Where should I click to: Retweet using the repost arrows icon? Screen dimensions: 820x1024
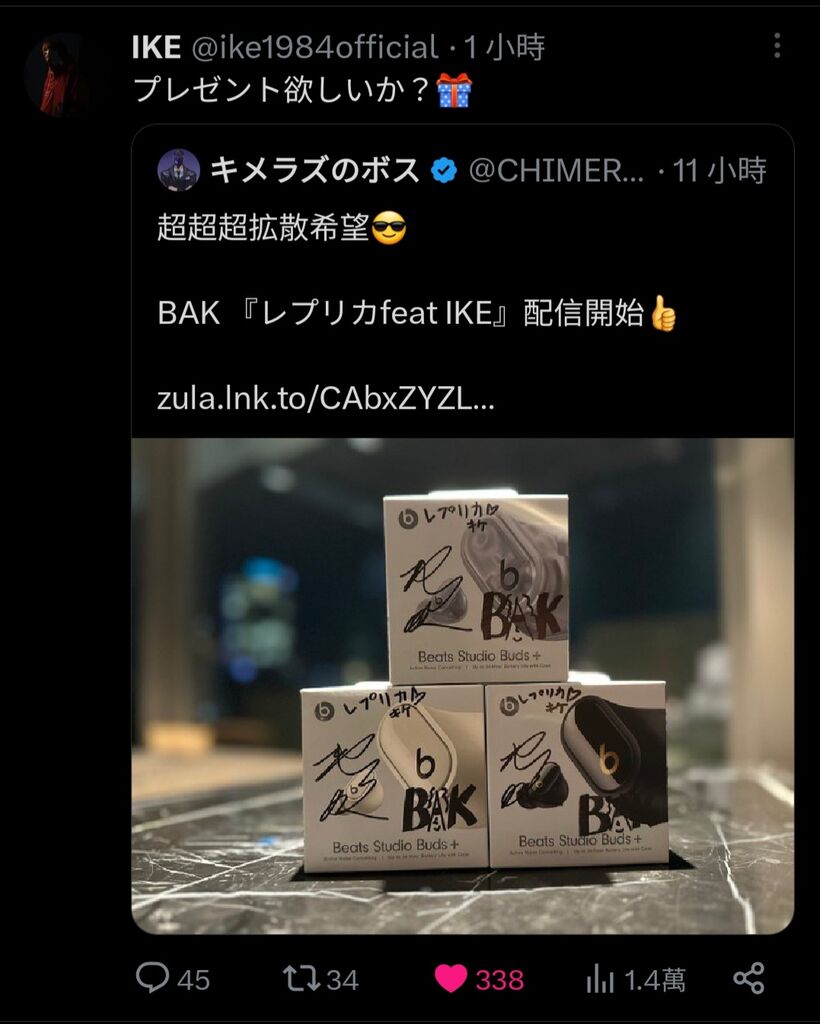[301, 979]
